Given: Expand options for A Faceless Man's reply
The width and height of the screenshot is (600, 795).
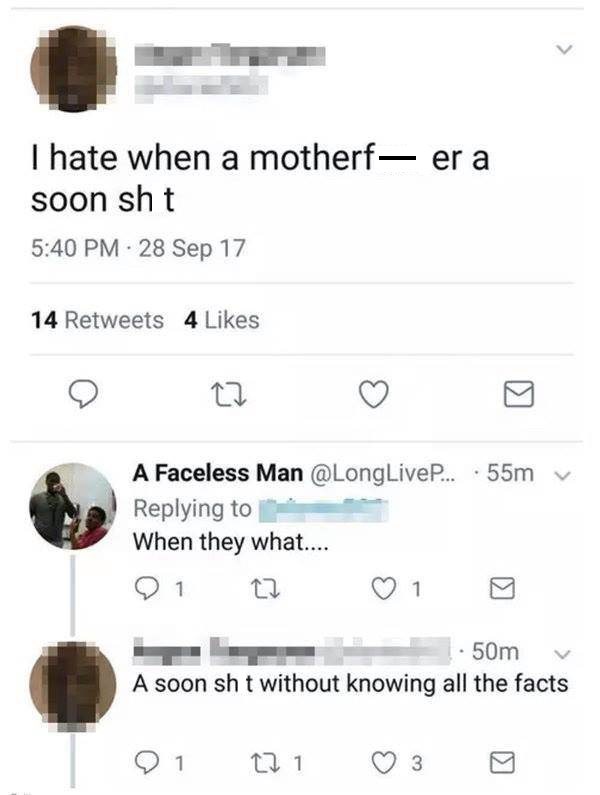Looking at the screenshot, I should click(564, 474).
